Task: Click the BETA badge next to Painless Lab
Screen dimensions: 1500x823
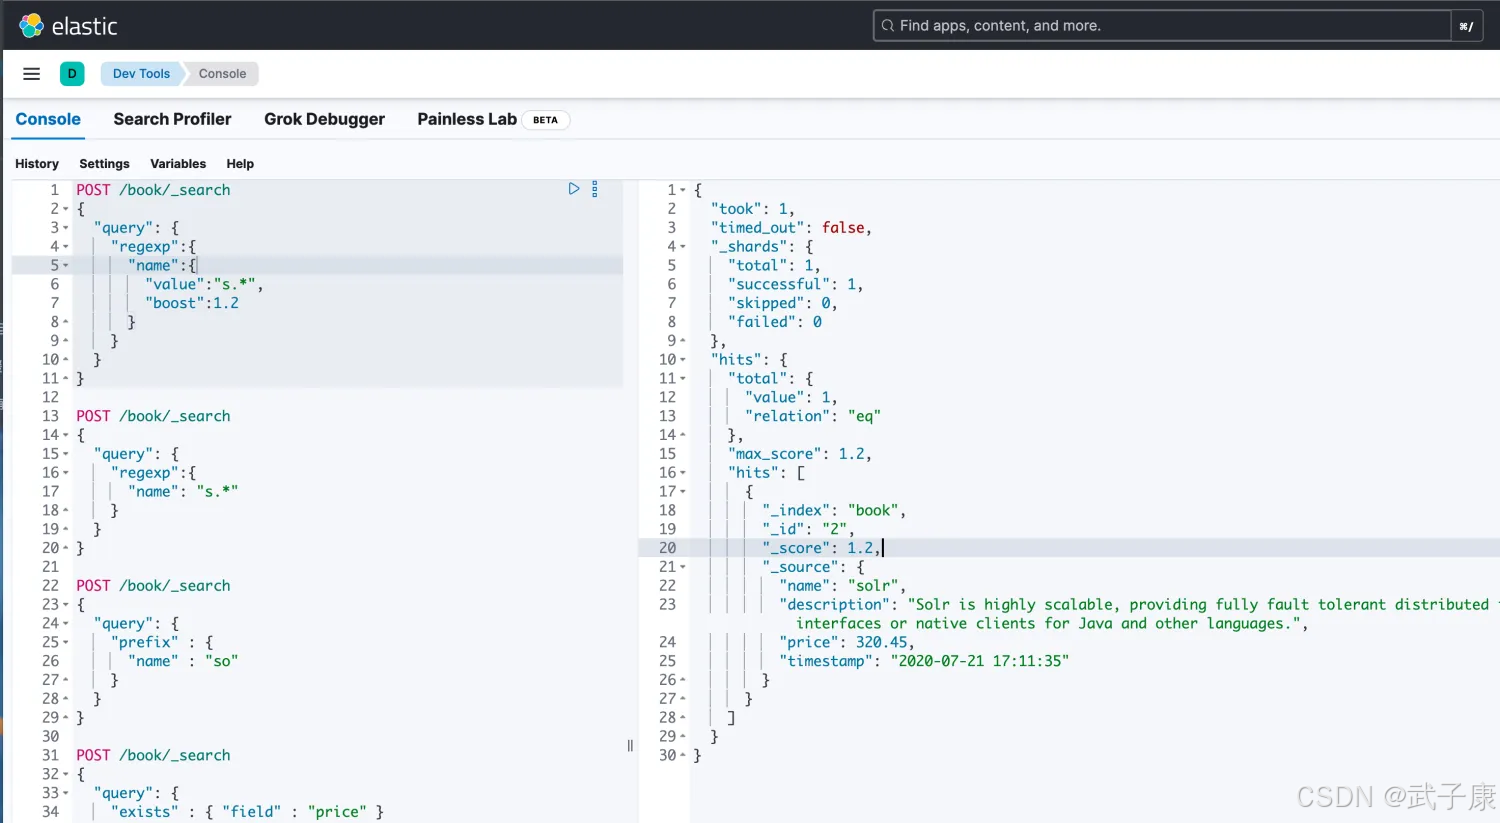Action: 545,120
